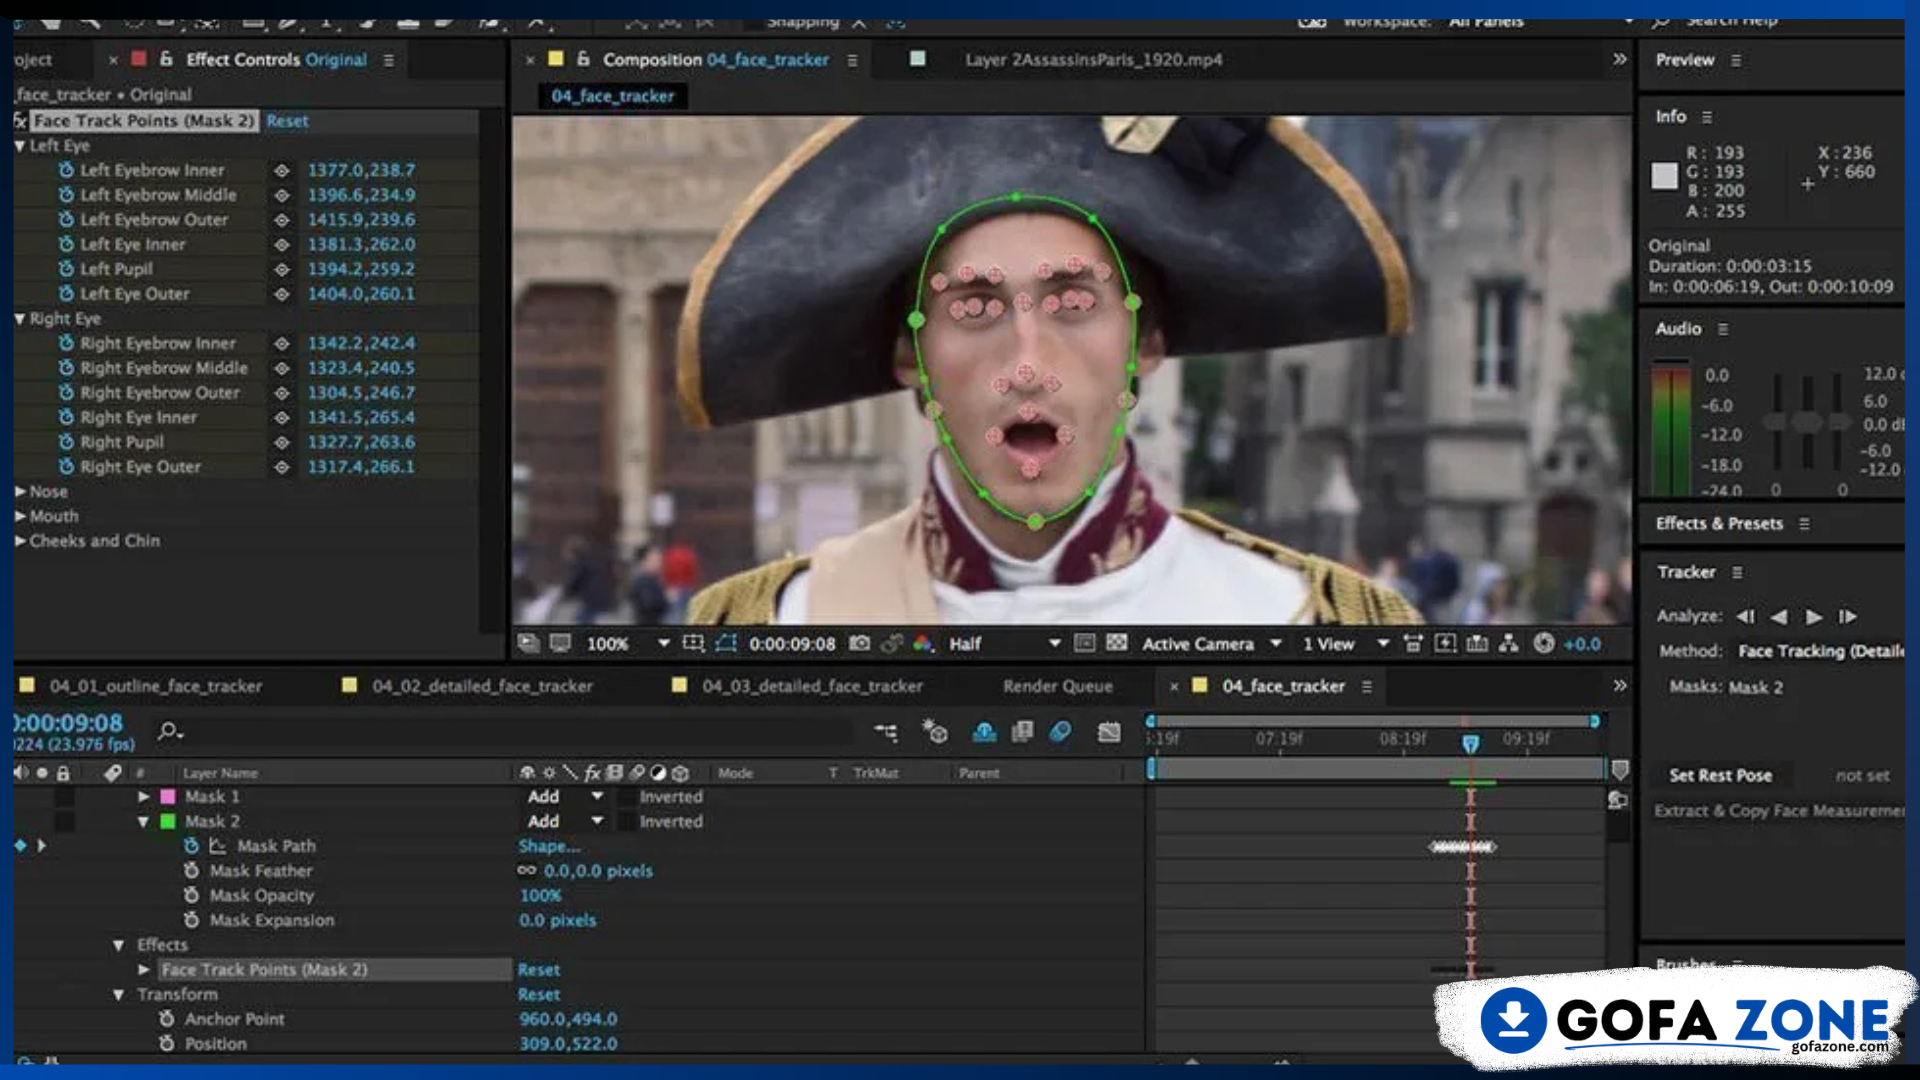
Task: Click the current time indicator in timeline ruler
Action: click(x=1470, y=743)
